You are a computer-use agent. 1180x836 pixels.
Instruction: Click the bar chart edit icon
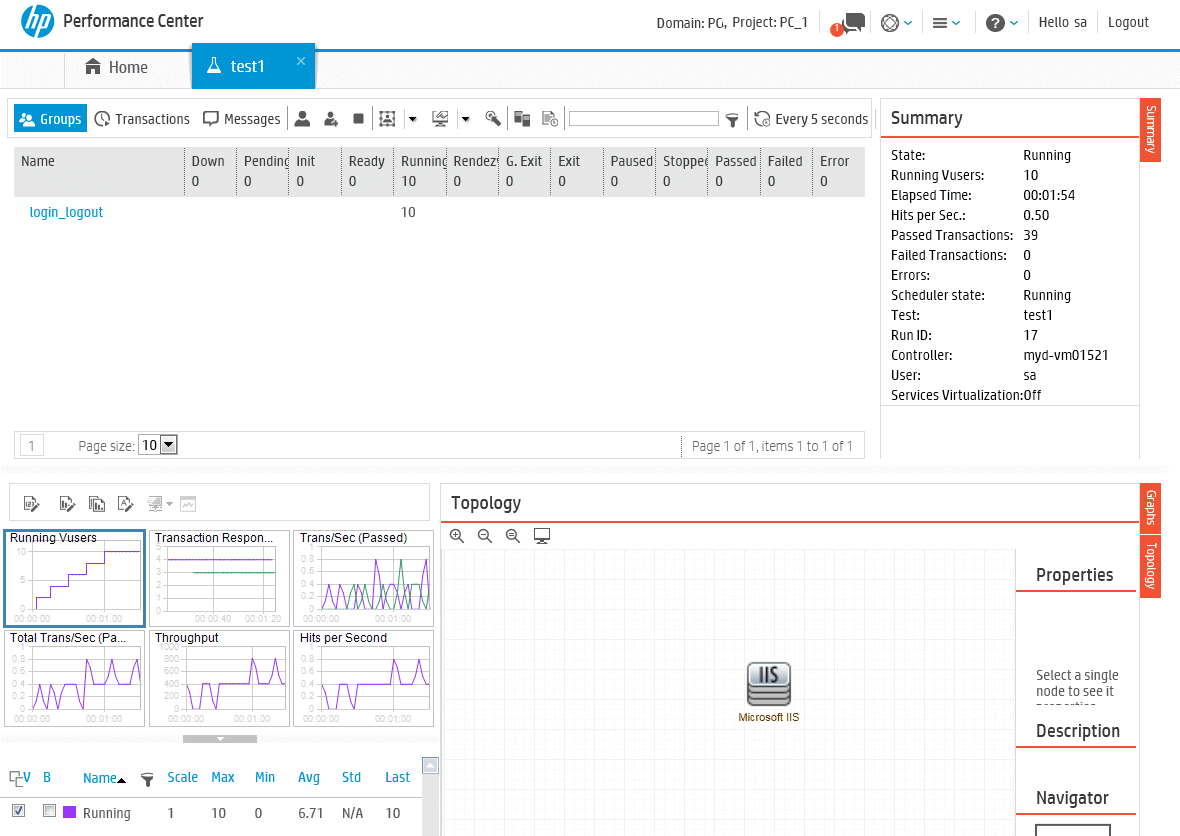click(x=67, y=503)
